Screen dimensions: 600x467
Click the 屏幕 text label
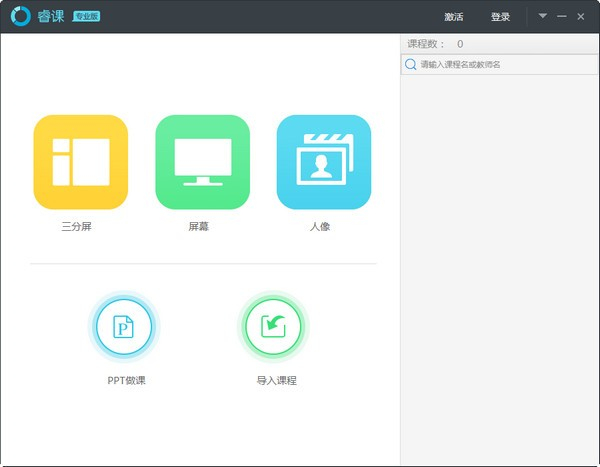pos(198,227)
